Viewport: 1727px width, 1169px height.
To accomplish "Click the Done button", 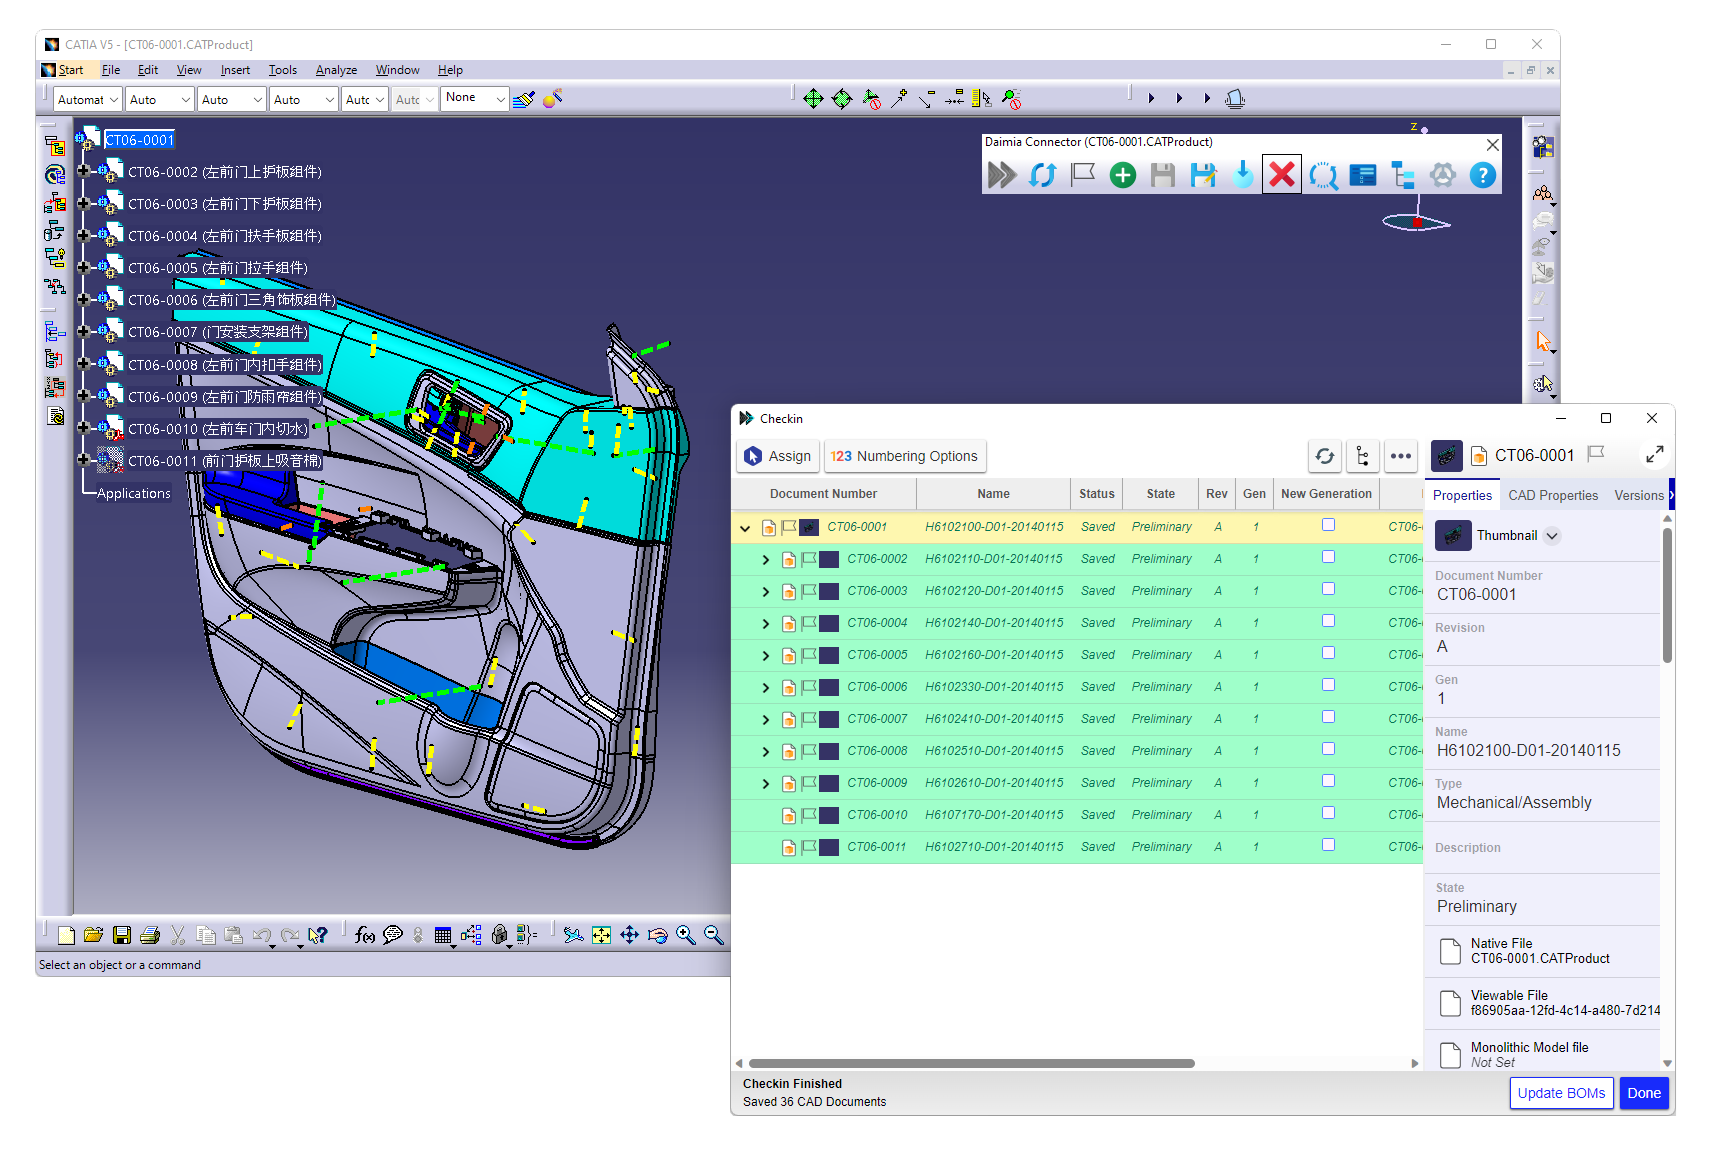I will point(1644,1093).
